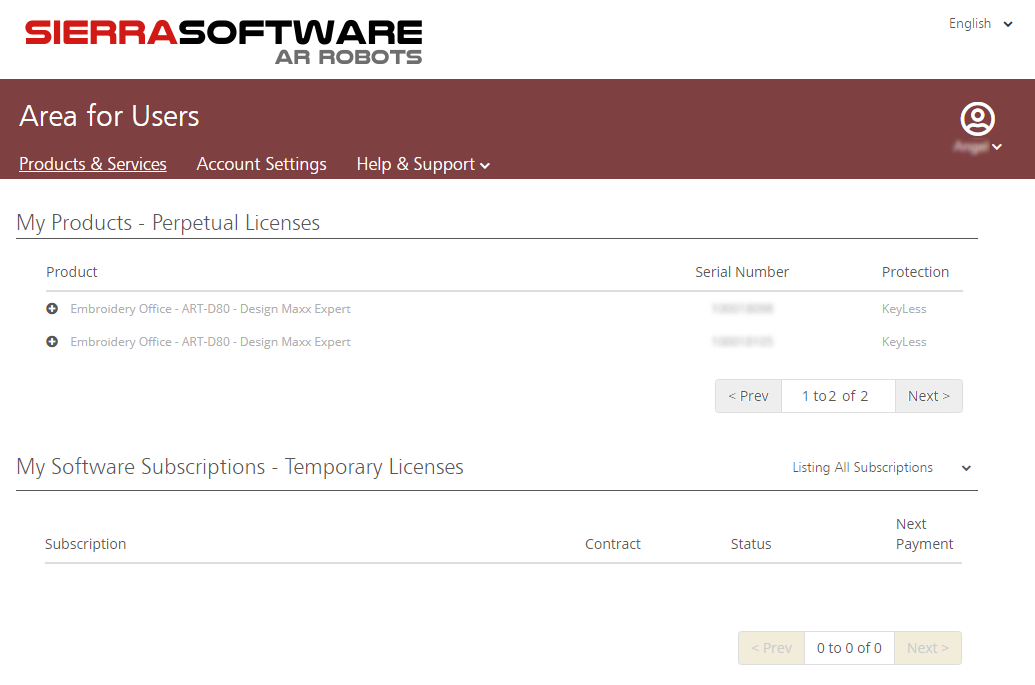
Task: Expand the first Embroidery Office product row
Action: click(x=52, y=309)
